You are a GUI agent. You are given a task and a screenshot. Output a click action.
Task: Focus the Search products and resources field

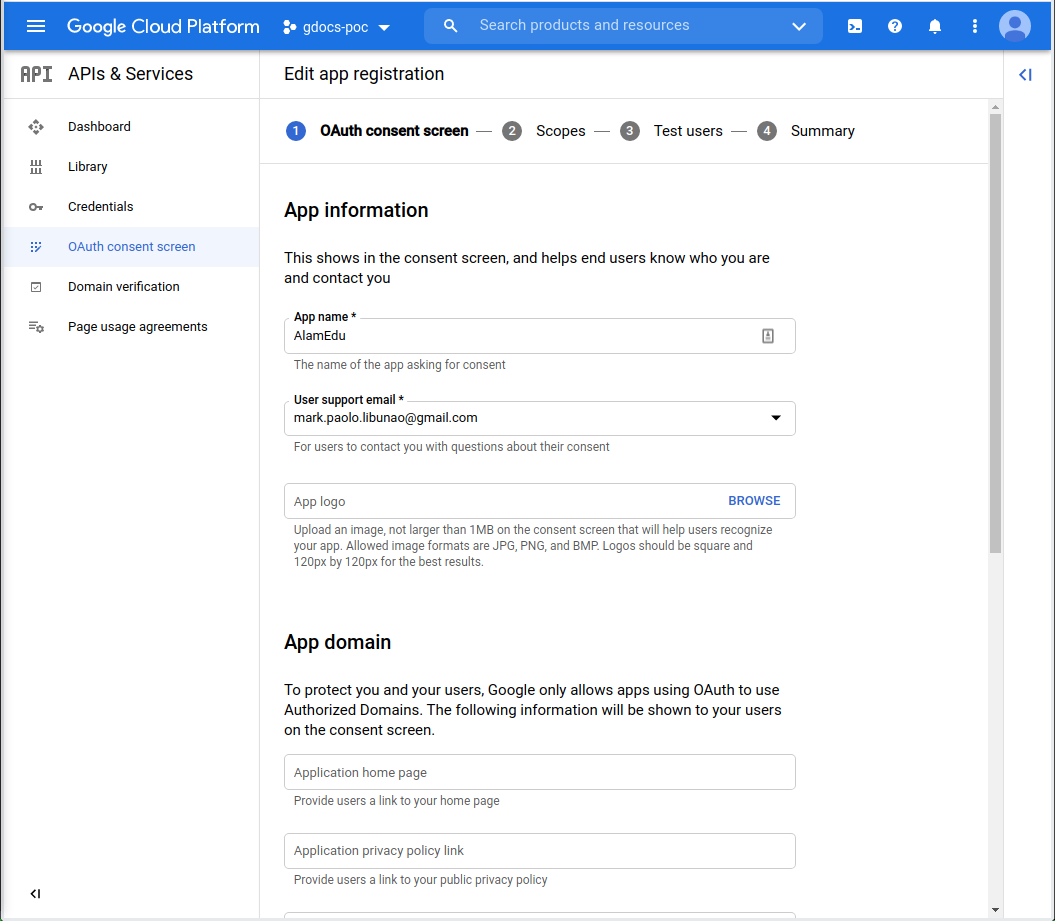(x=584, y=26)
